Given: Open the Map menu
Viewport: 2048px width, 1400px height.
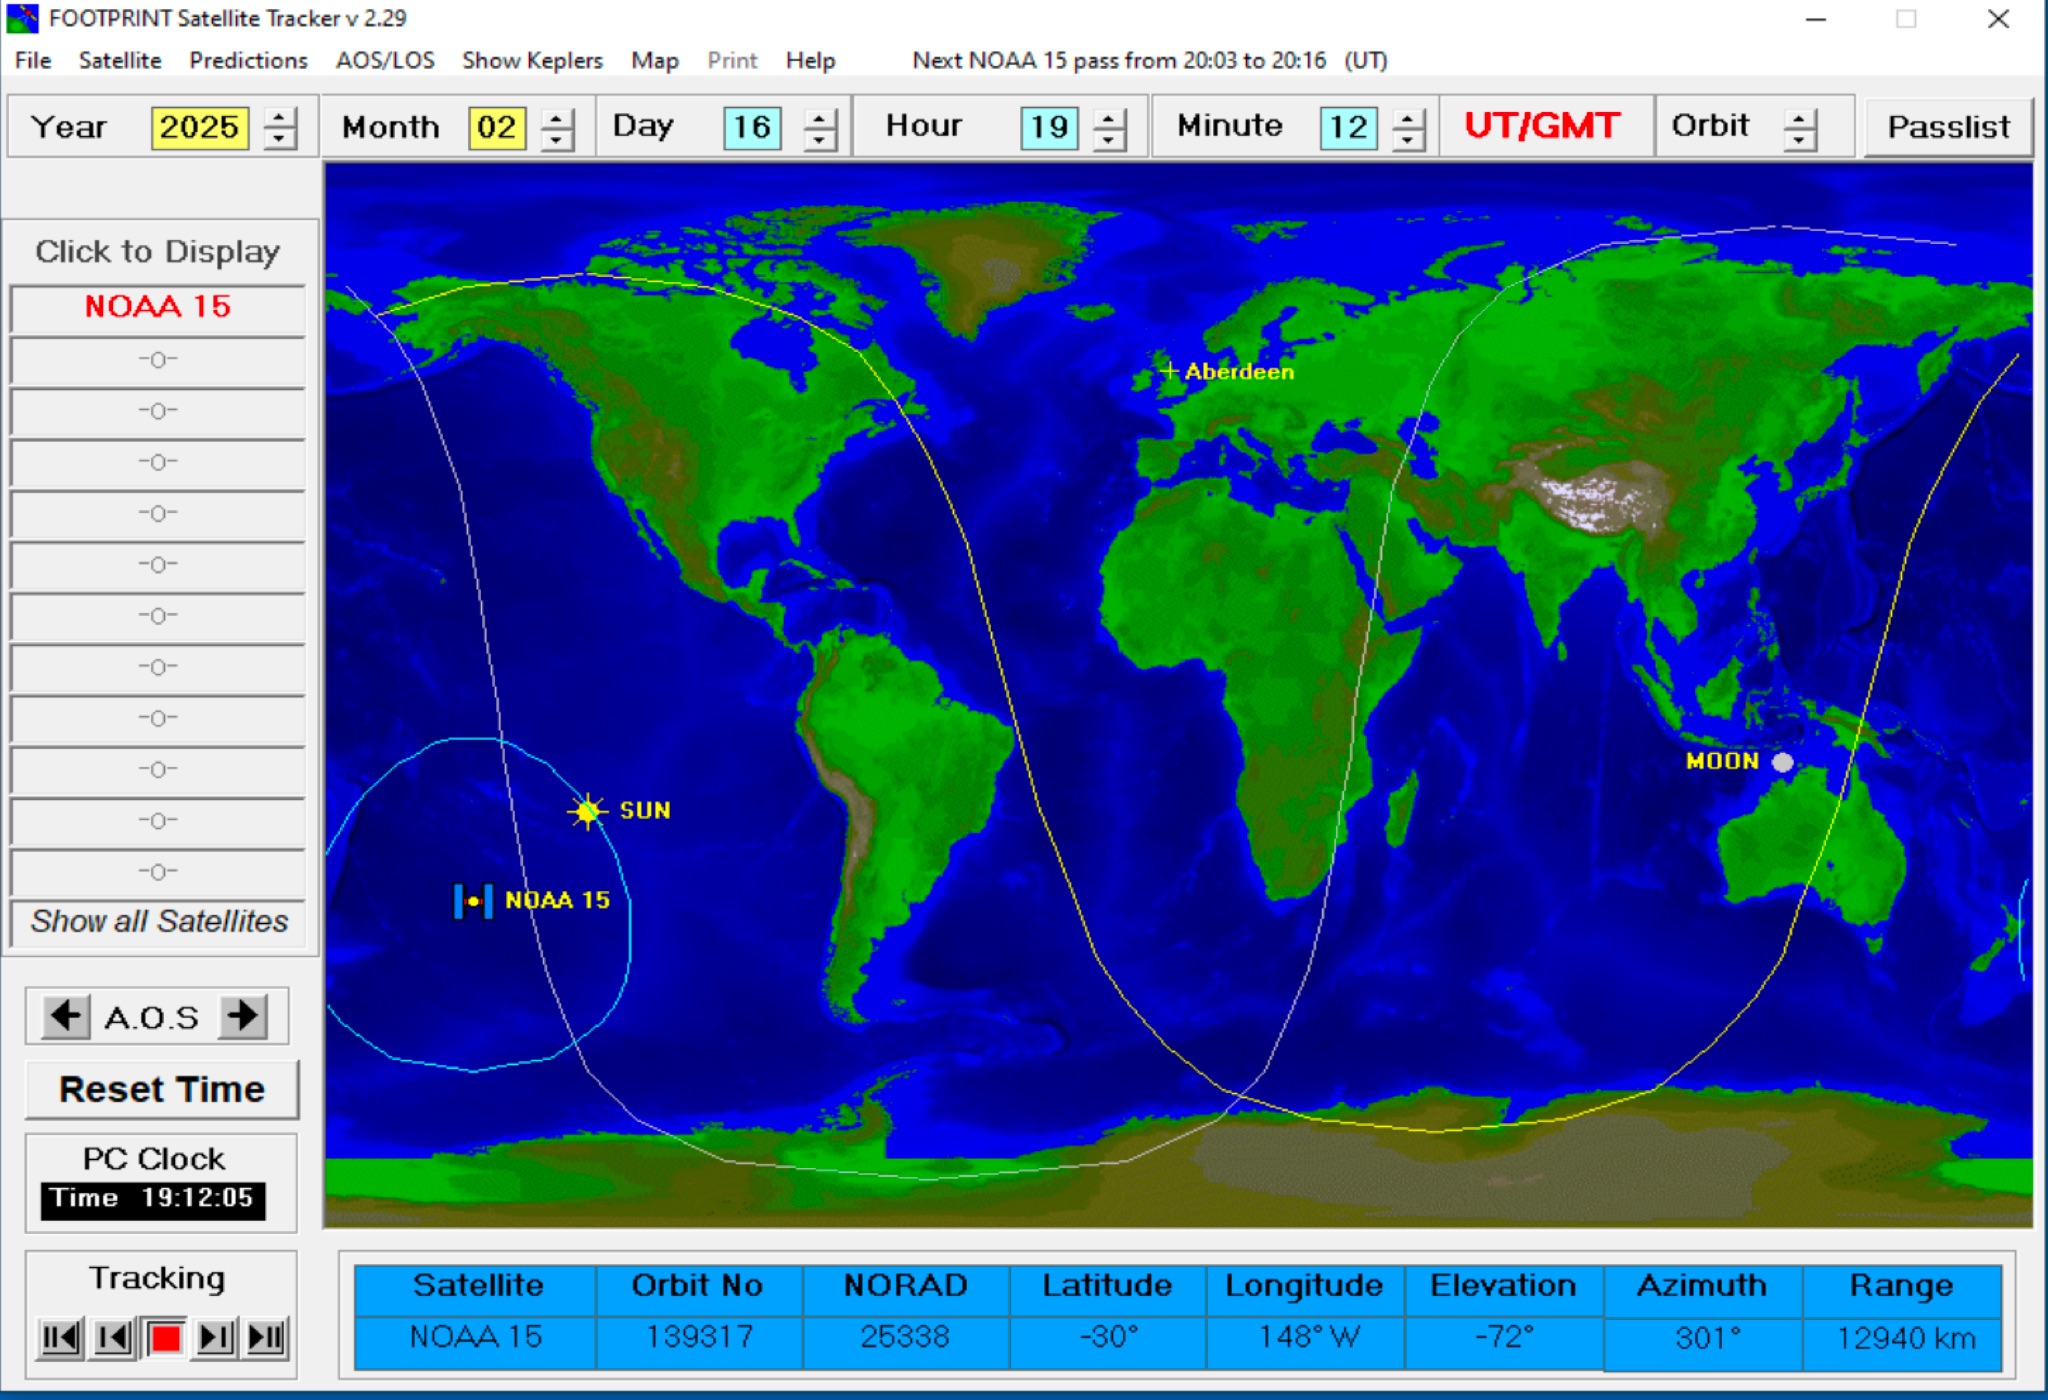Looking at the screenshot, I should tap(655, 60).
